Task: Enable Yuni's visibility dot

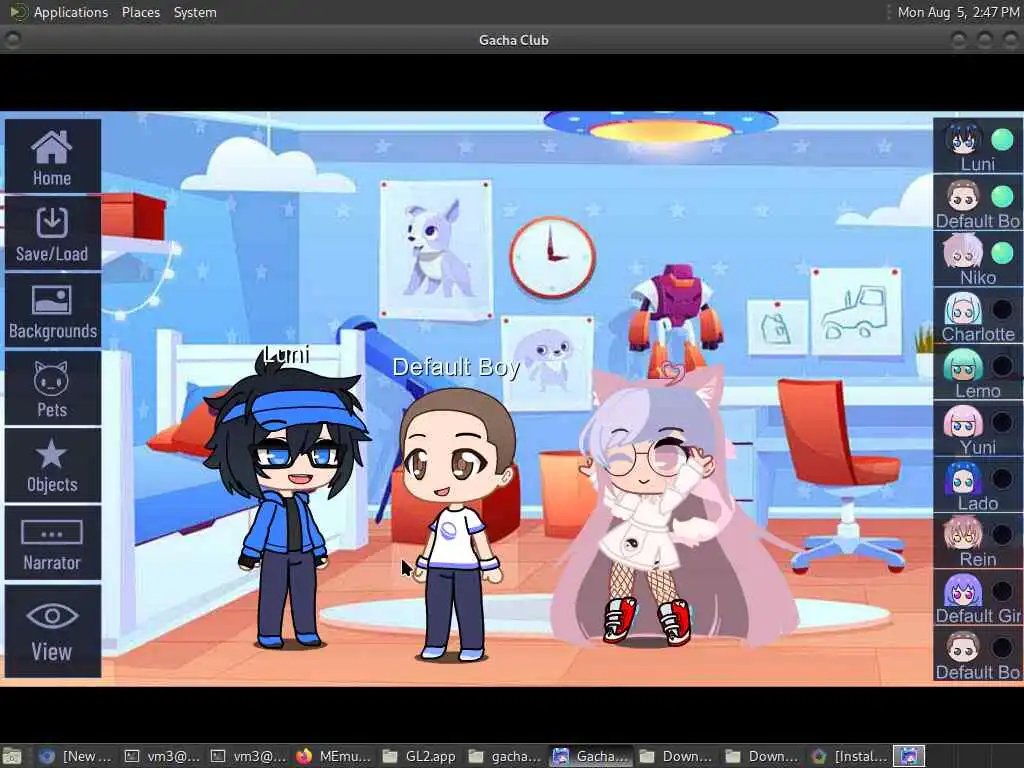Action: coord(1002,422)
